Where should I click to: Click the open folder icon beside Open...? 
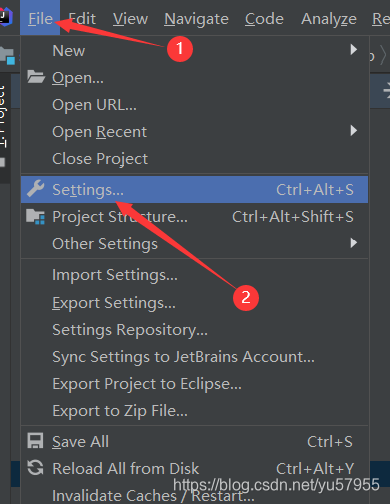point(36,77)
